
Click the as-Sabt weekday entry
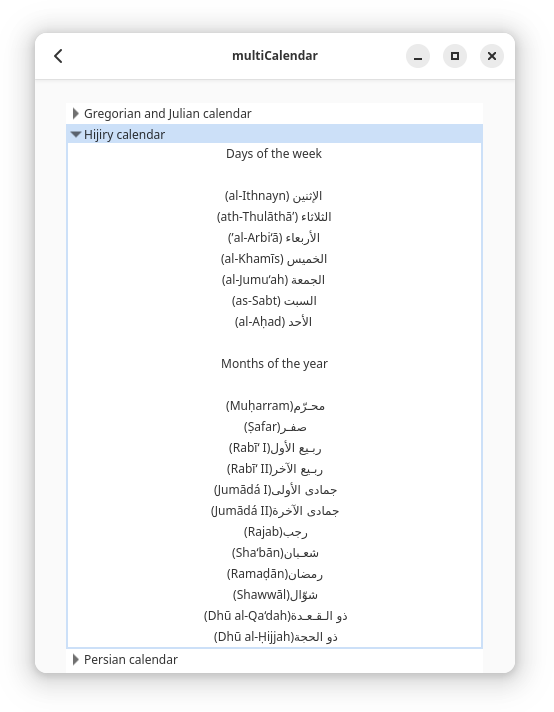[274, 301]
